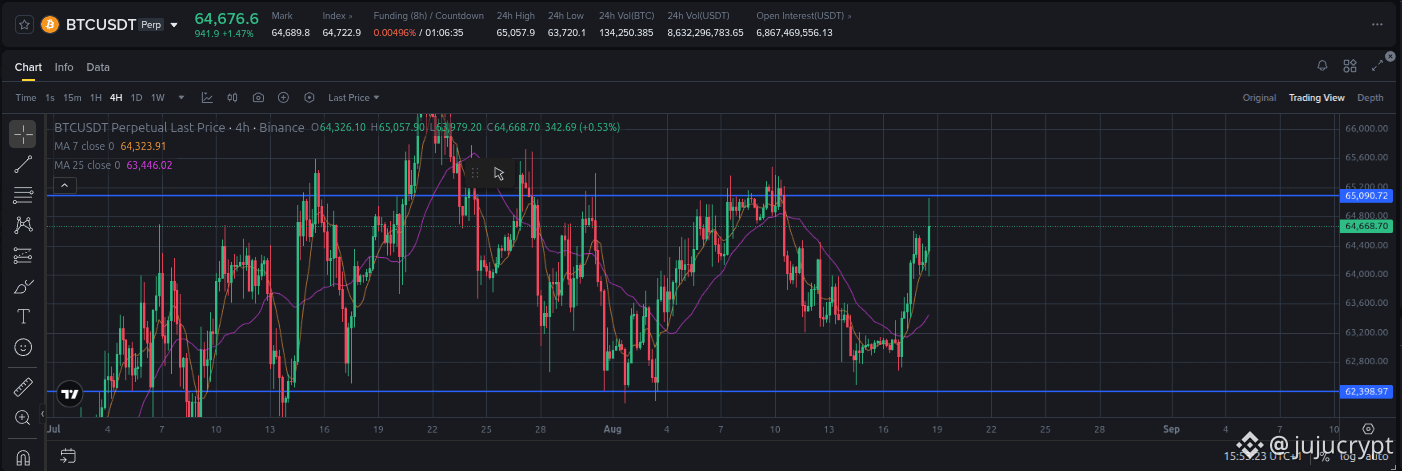Collapse the indicator legend chevron
This screenshot has height=471, width=1402.
(64, 185)
